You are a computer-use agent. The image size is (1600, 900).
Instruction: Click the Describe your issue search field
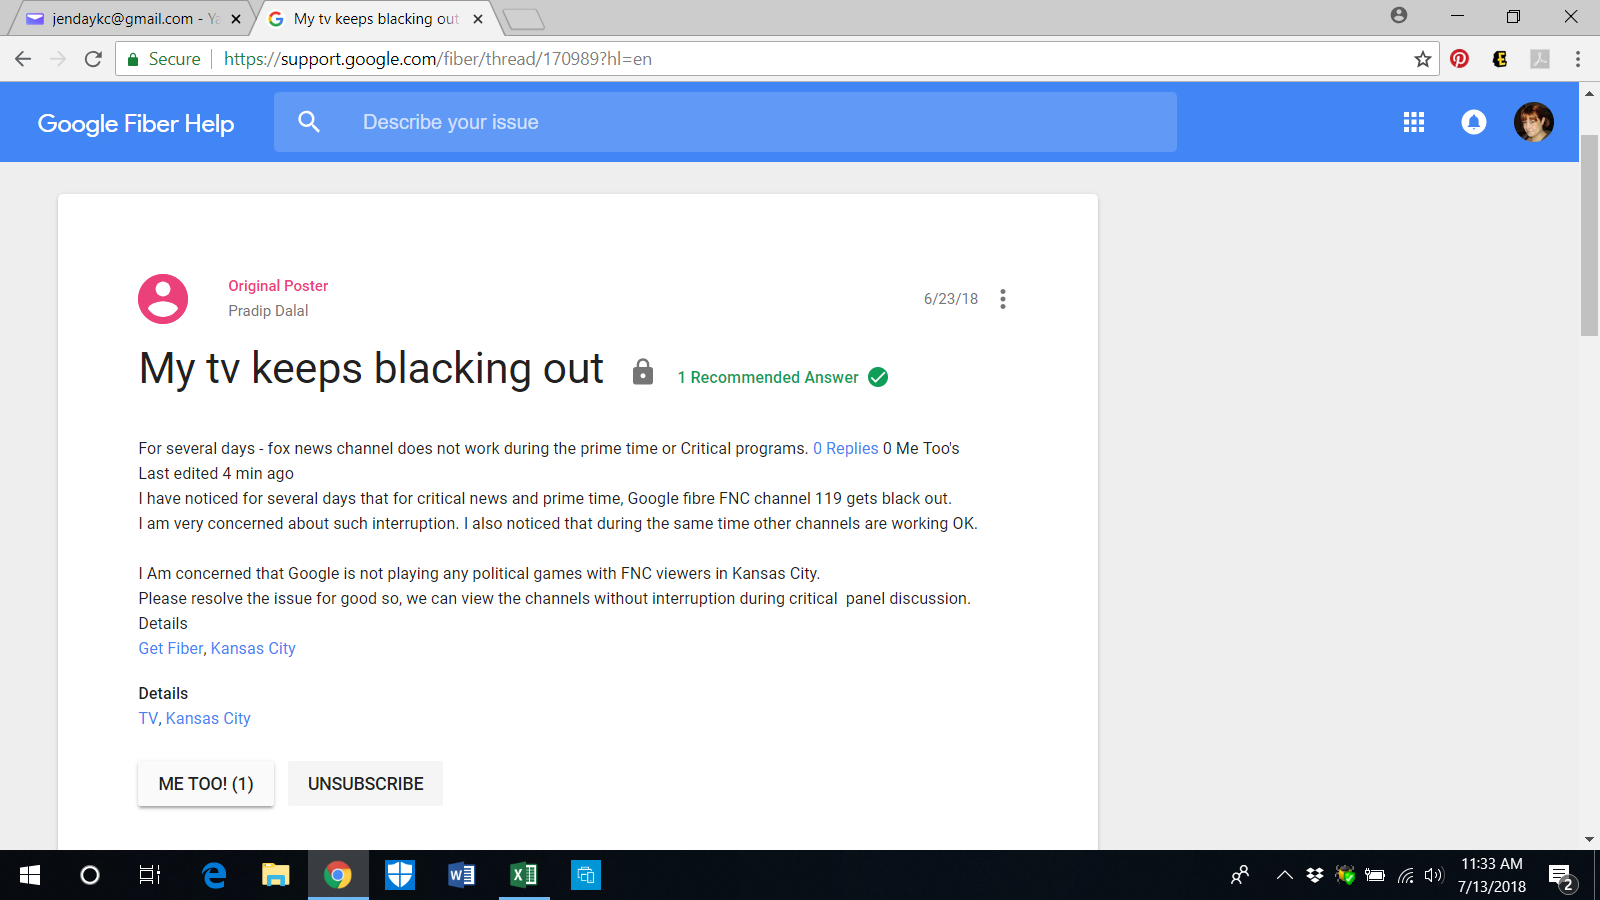coord(725,122)
